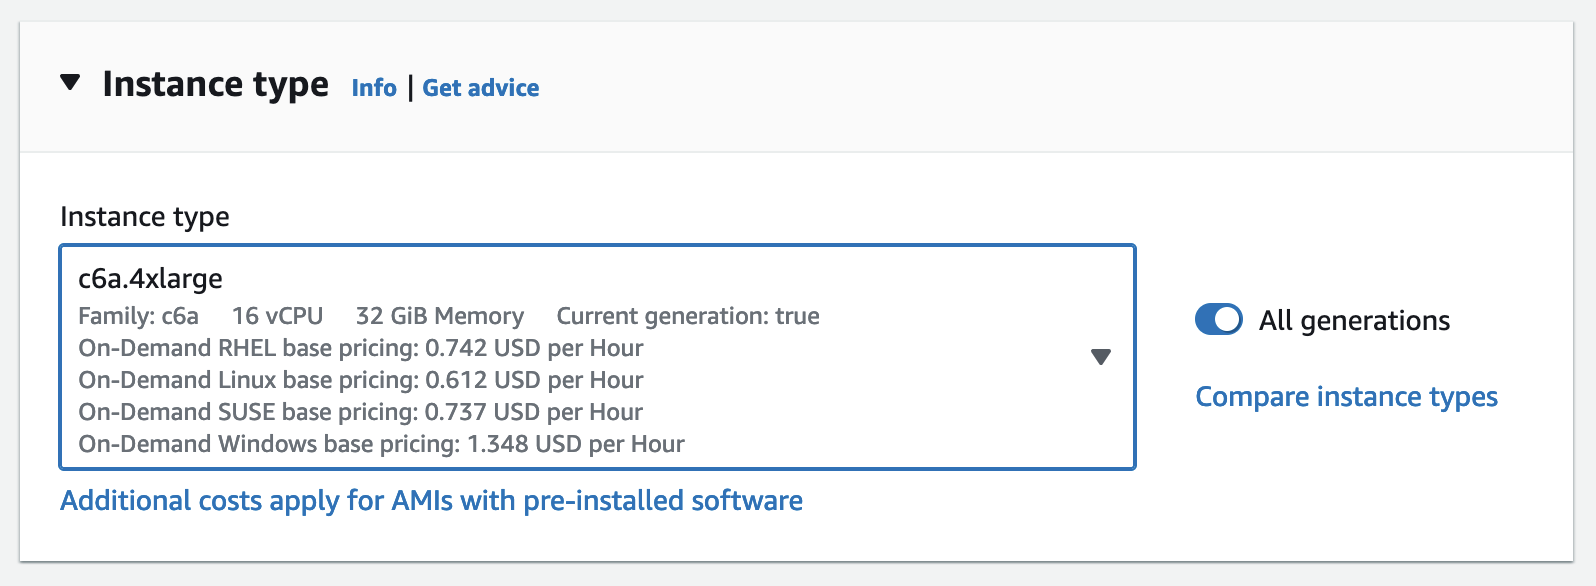The image size is (1596, 586).
Task: Click the On-Demand RHEL base pricing line
Action: (361, 349)
